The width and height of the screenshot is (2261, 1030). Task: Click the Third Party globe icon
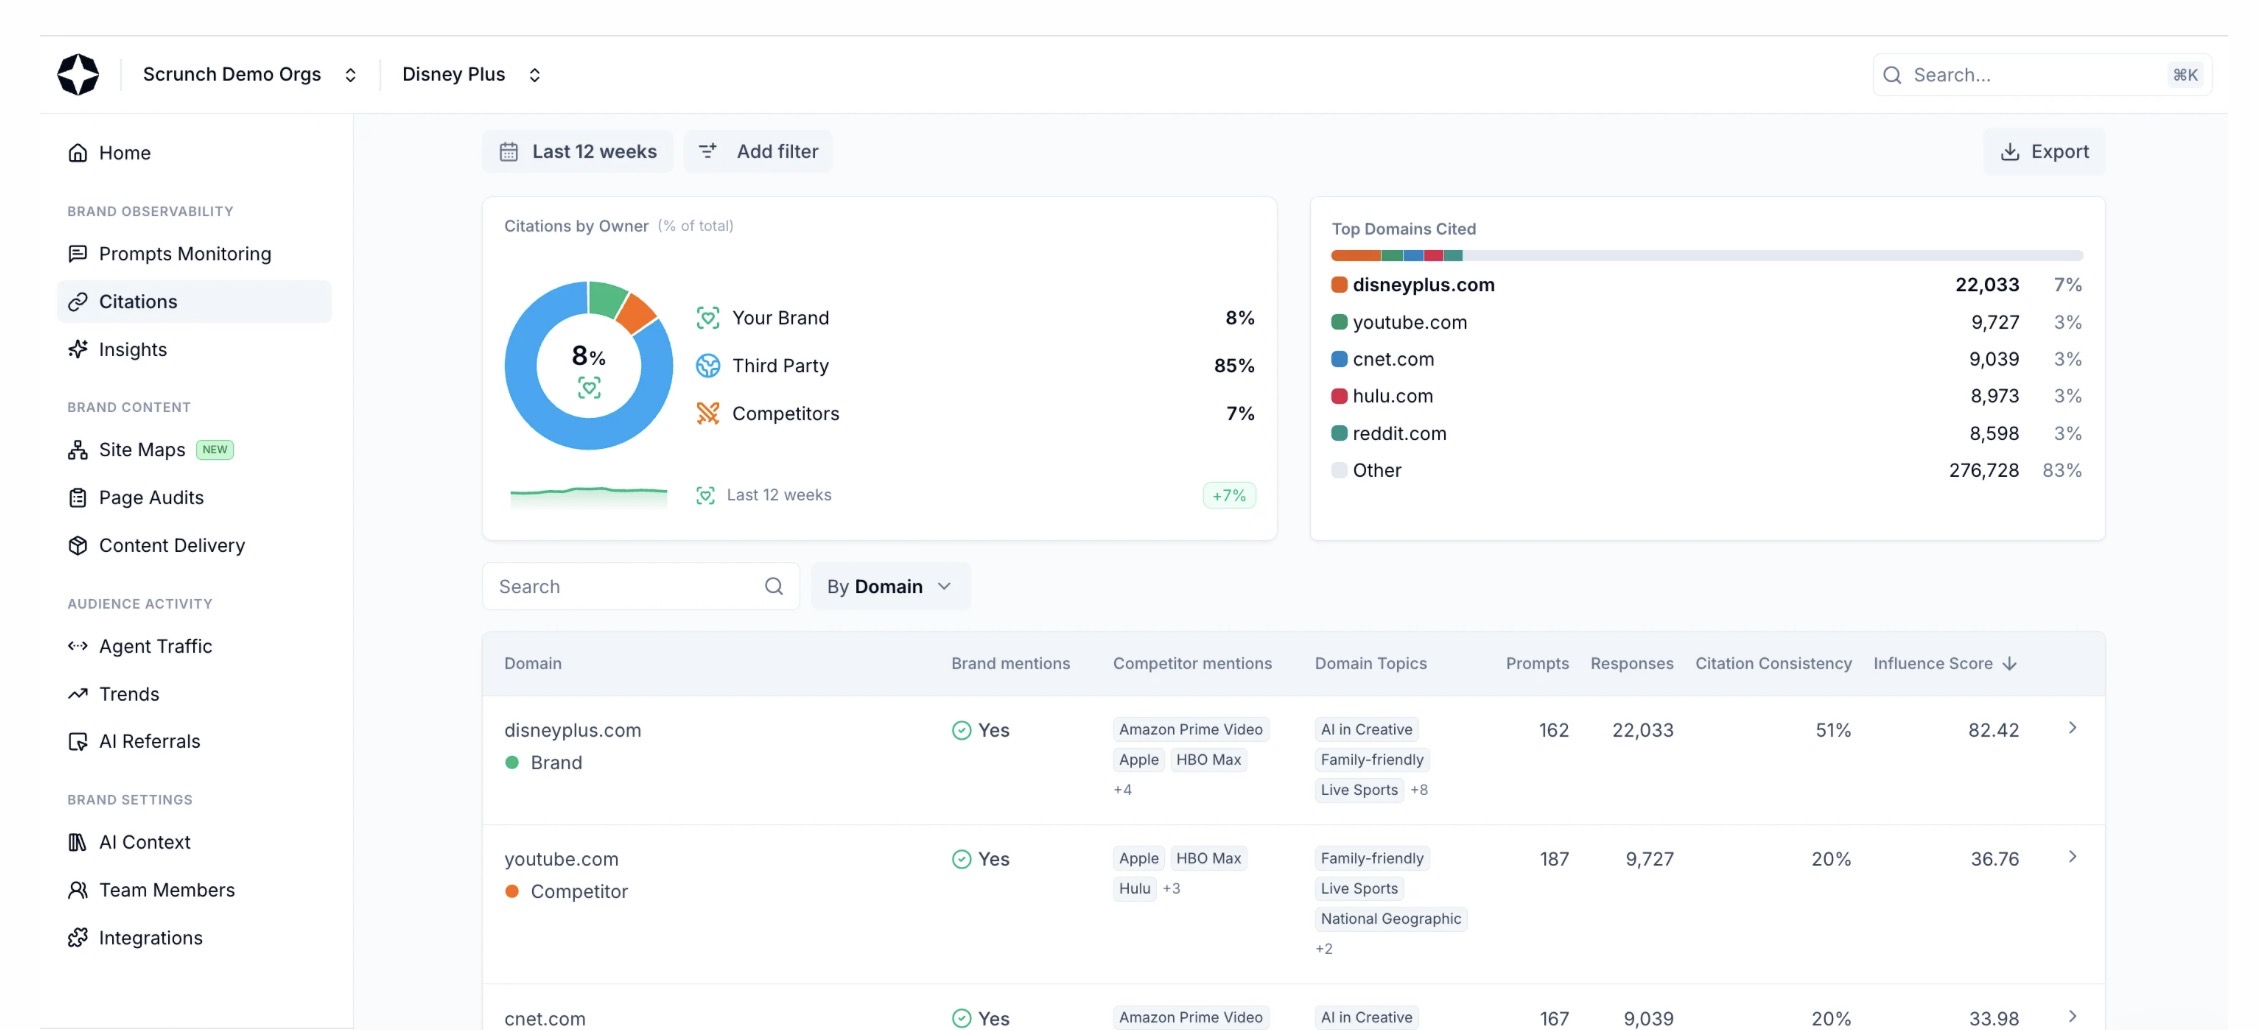(x=708, y=366)
